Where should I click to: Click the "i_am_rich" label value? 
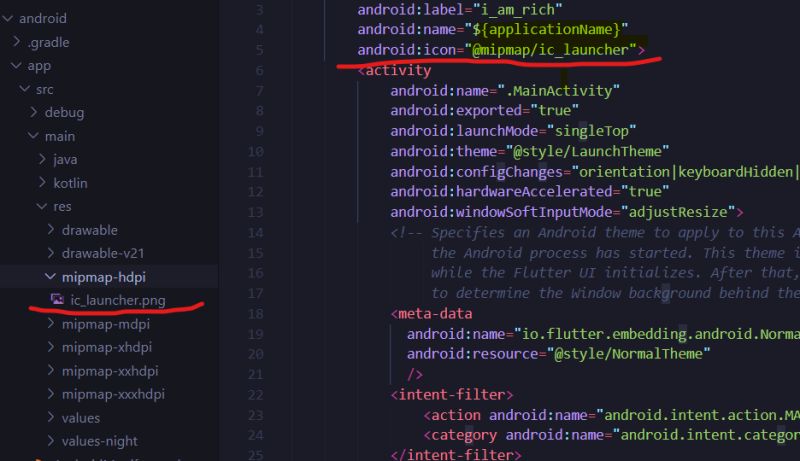click(517, 9)
